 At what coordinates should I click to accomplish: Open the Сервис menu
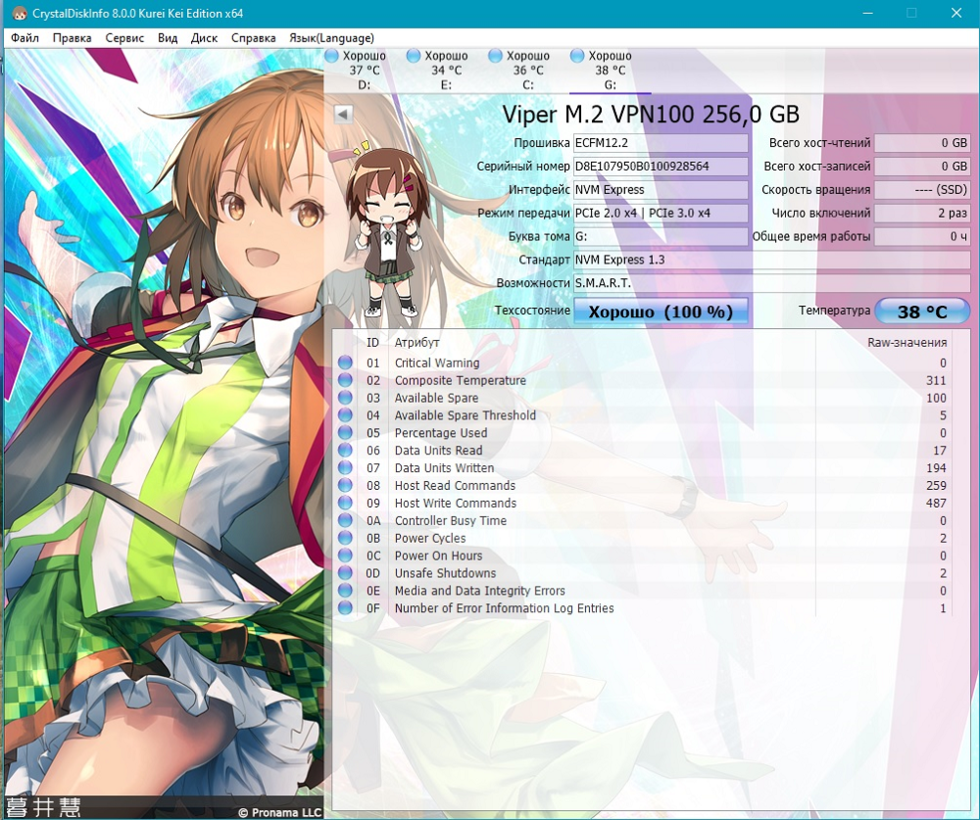coord(124,38)
